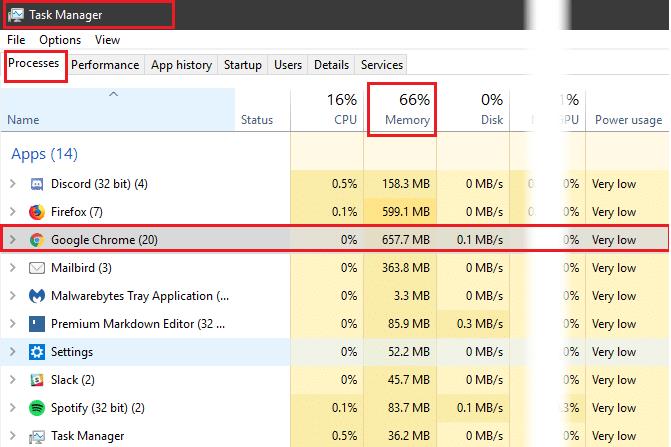Image resolution: width=671 pixels, height=447 pixels.
Task: Click the Task Manager row icon
Action: [37, 436]
